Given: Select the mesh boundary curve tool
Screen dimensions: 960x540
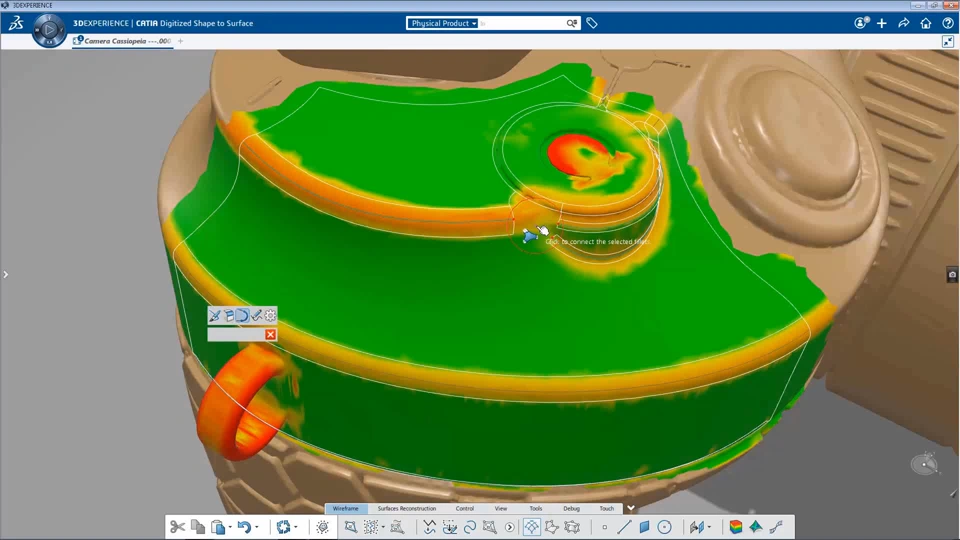Looking at the screenshot, I should (x=490, y=527).
